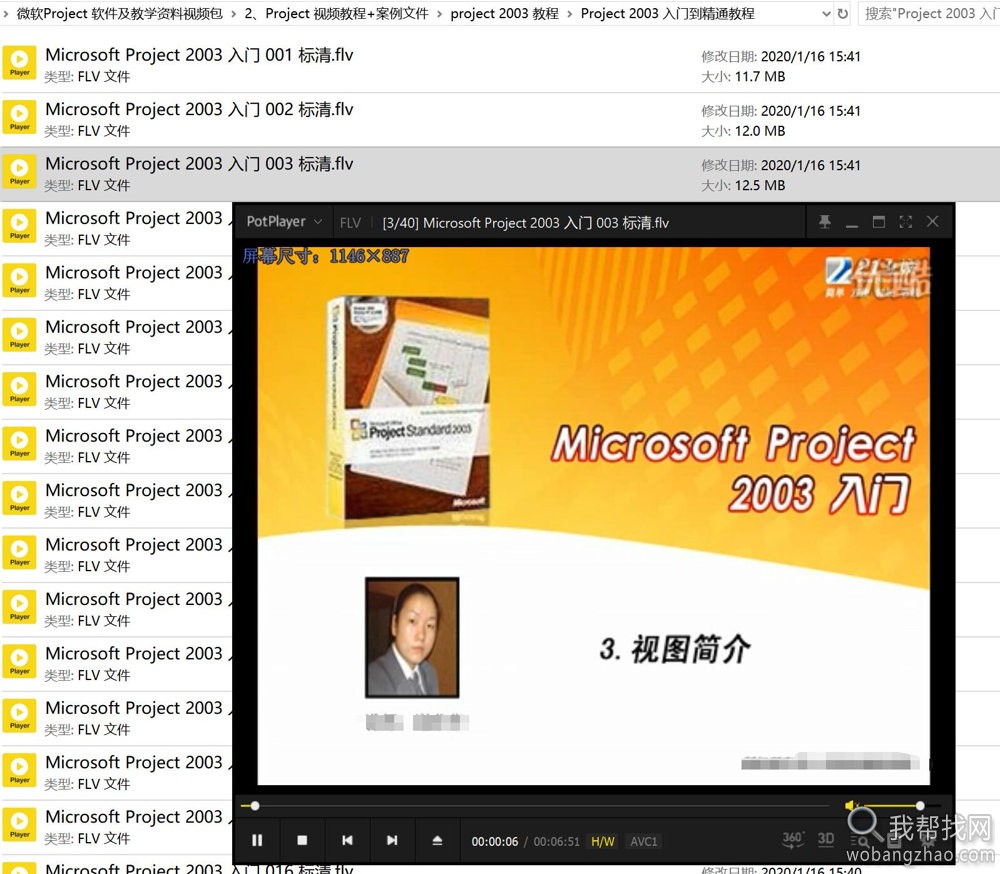Image resolution: width=1000 pixels, height=874 pixels.
Task: Select Microsoft Project 2003 入门 001 标清.flv
Action: pyautogui.click(x=199, y=55)
